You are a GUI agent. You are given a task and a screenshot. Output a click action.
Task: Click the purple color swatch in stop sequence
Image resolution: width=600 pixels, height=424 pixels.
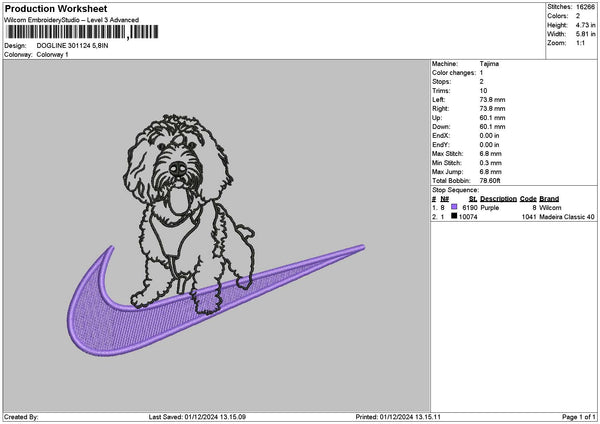(x=454, y=207)
